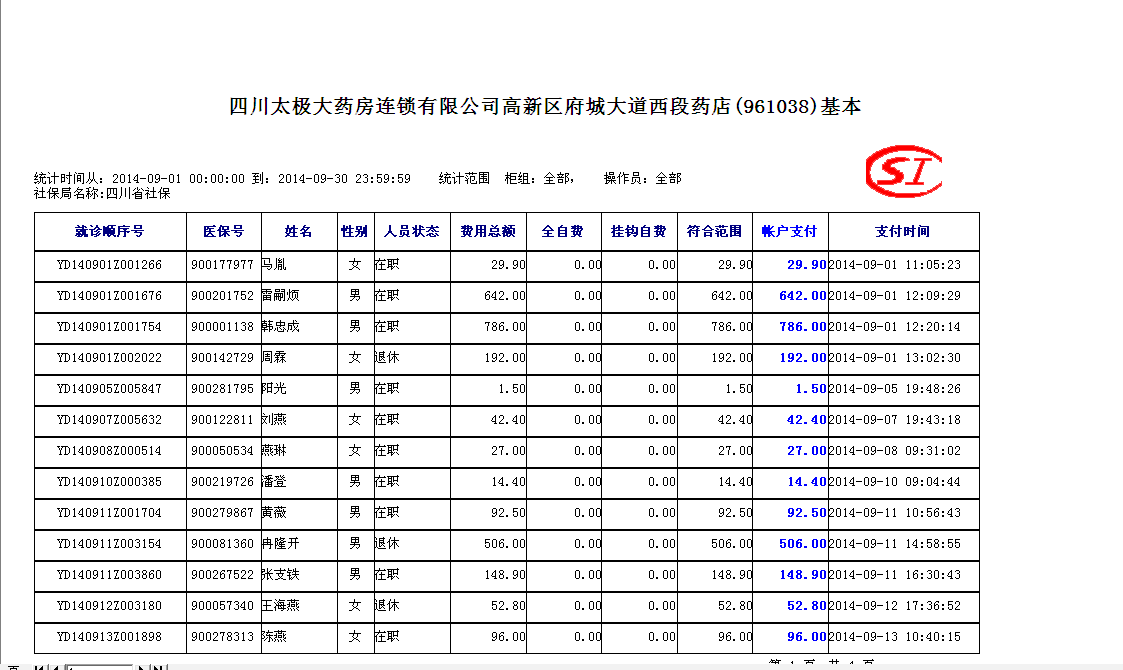Click the report title mentioning 府城大道西段药店
The width and height of the screenshot is (1123, 670).
click(x=545, y=106)
